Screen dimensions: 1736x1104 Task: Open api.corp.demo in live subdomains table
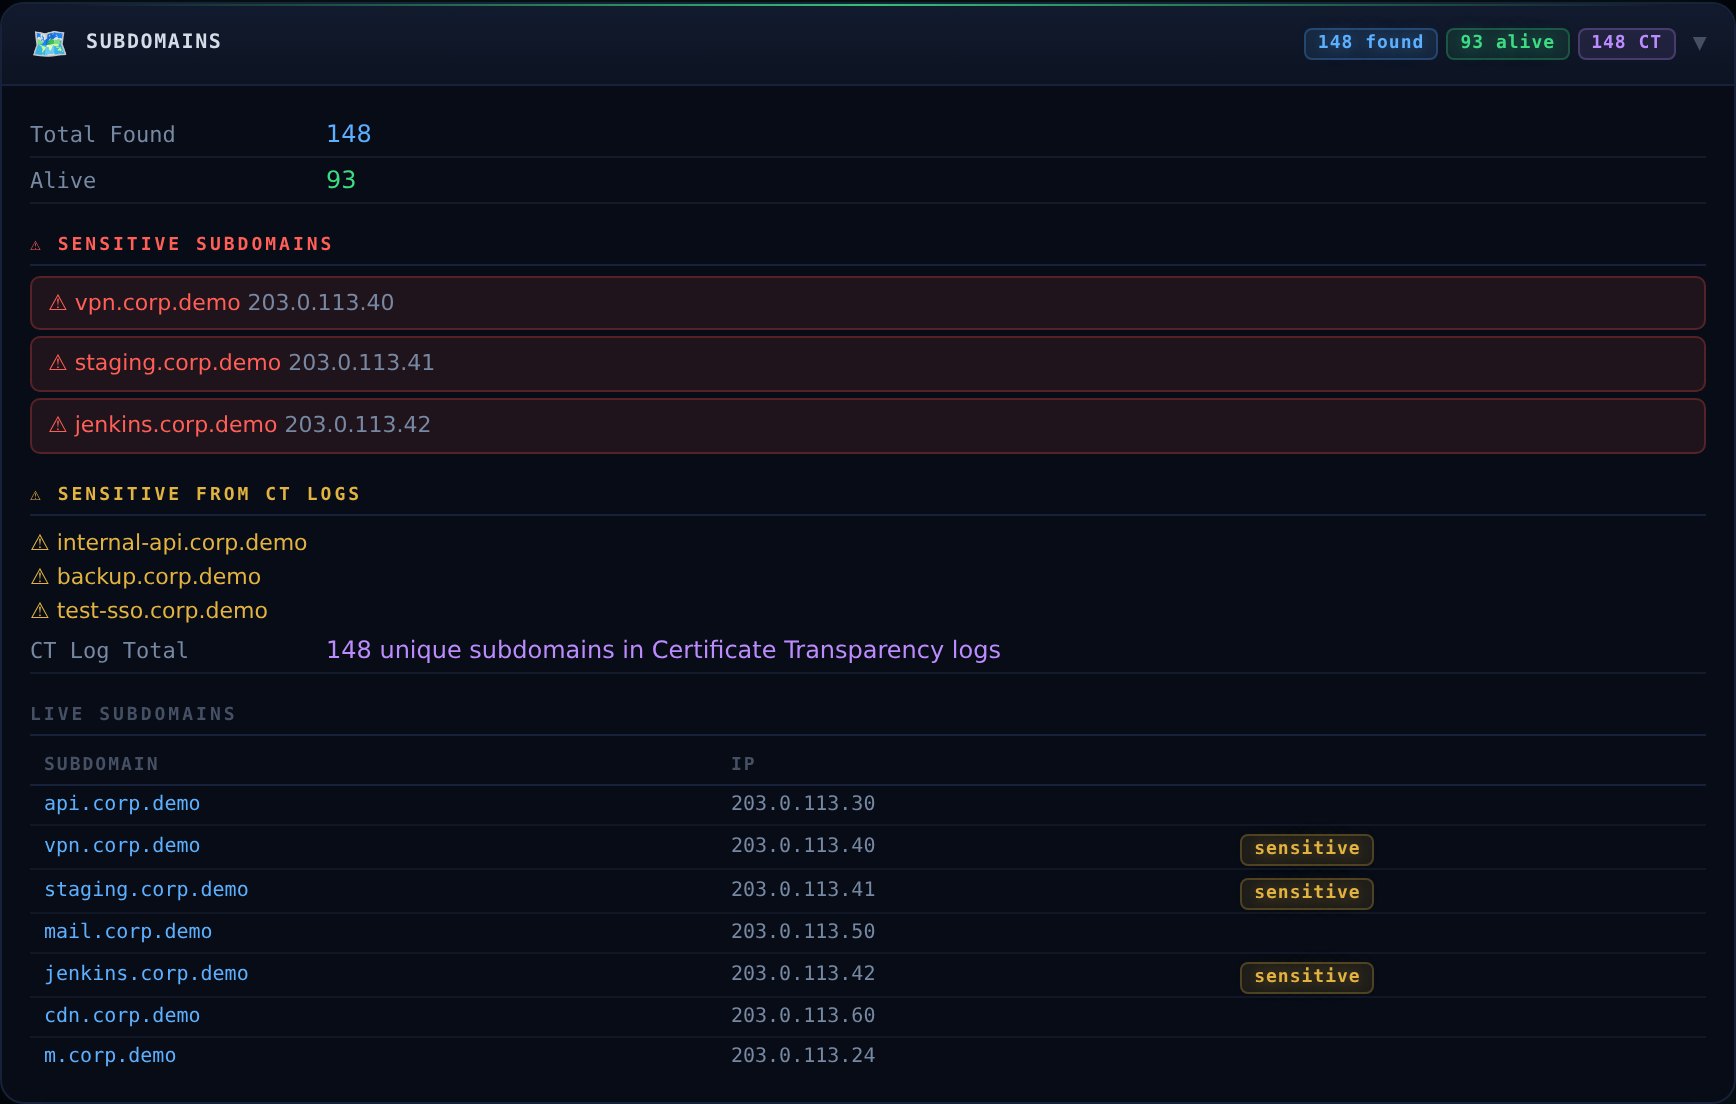[122, 804]
